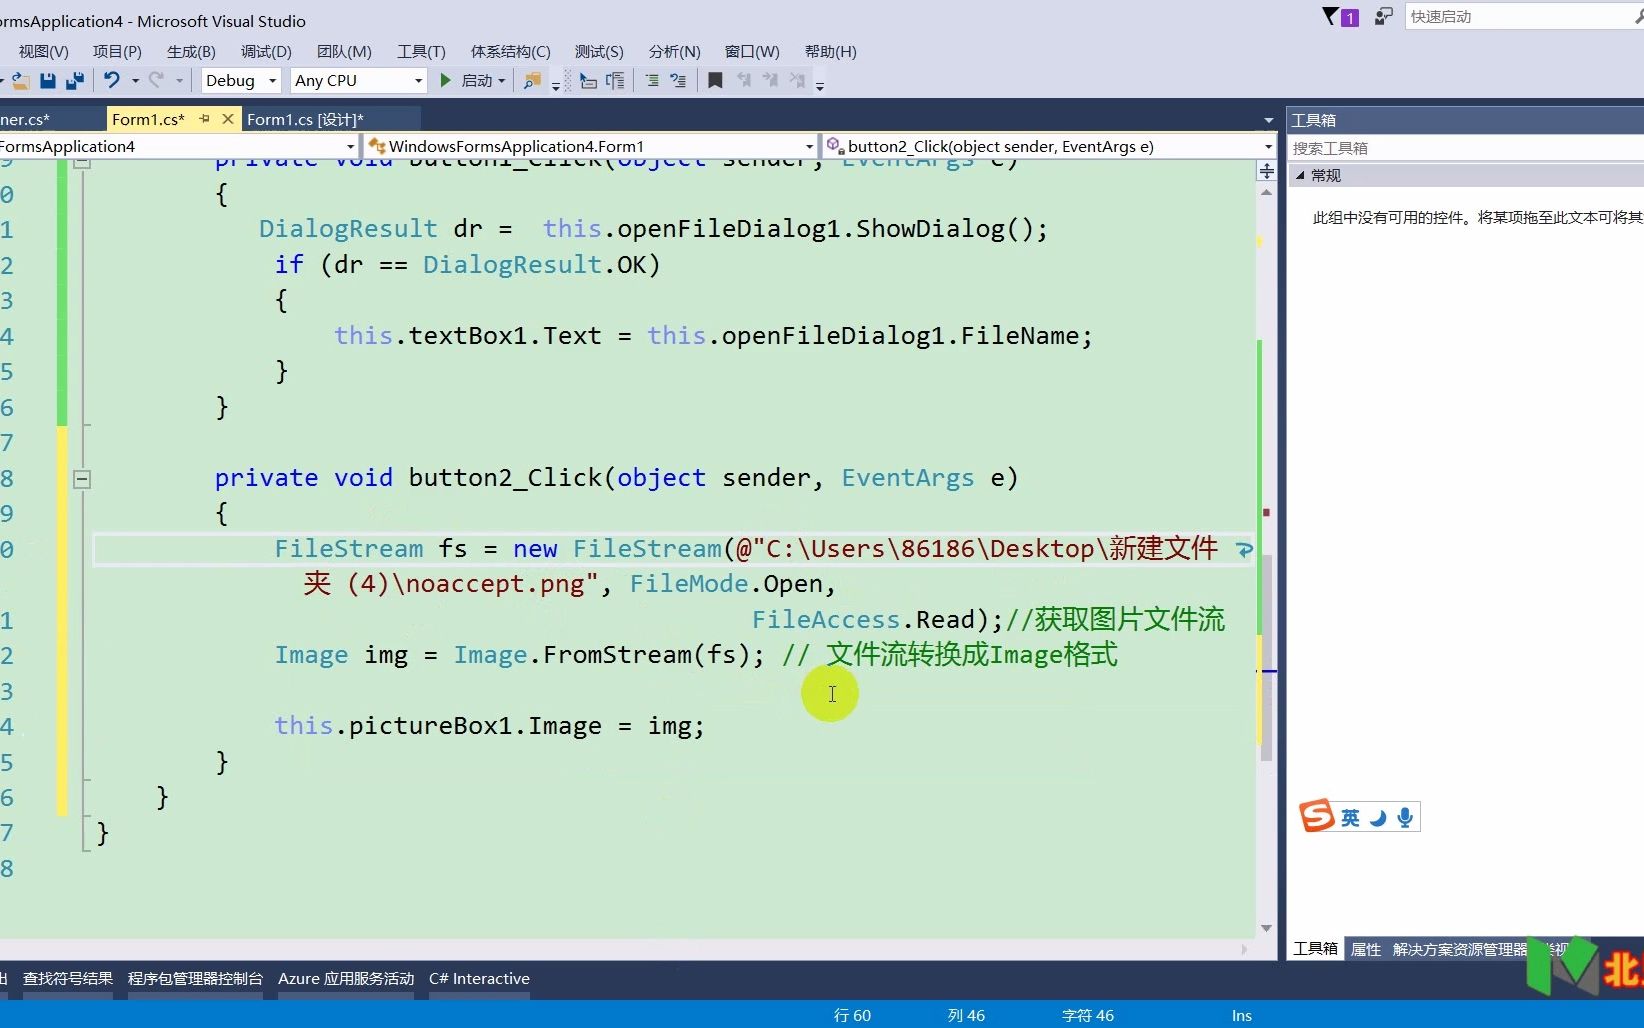Image resolution: width=1644 pixels, height=1028 pixels.
Task: Save the current file with the floppy icon
Action: click(x=47, y=81)
